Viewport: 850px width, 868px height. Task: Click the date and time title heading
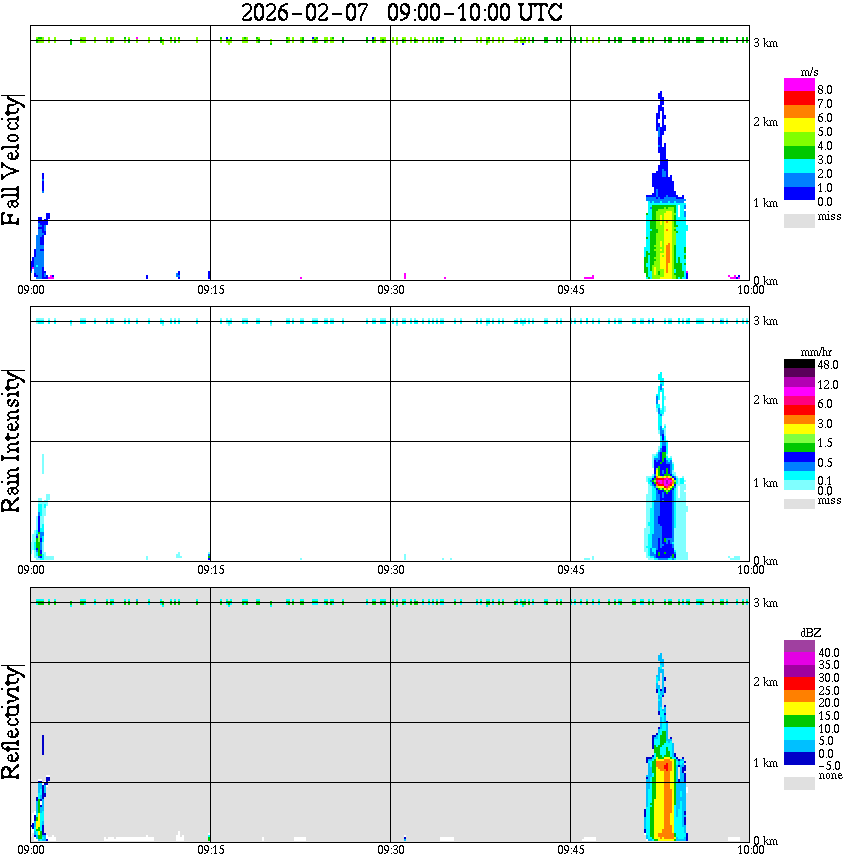tap(401, 12)
